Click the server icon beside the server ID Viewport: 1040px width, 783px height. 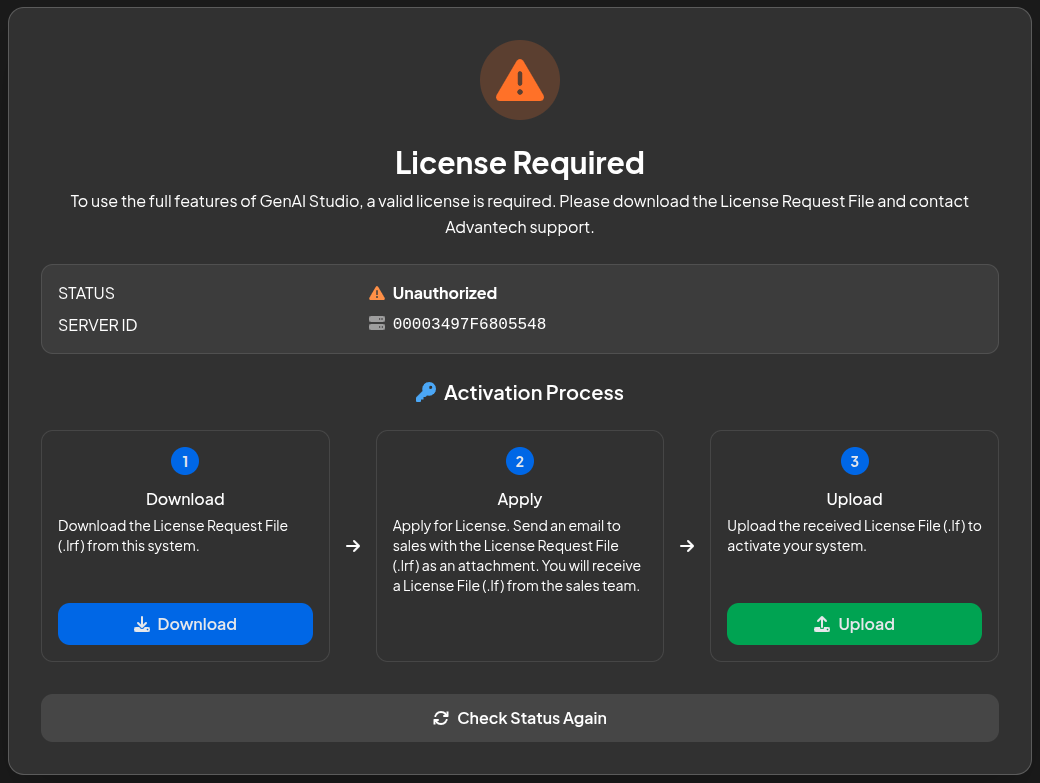[x=377, y=324]
